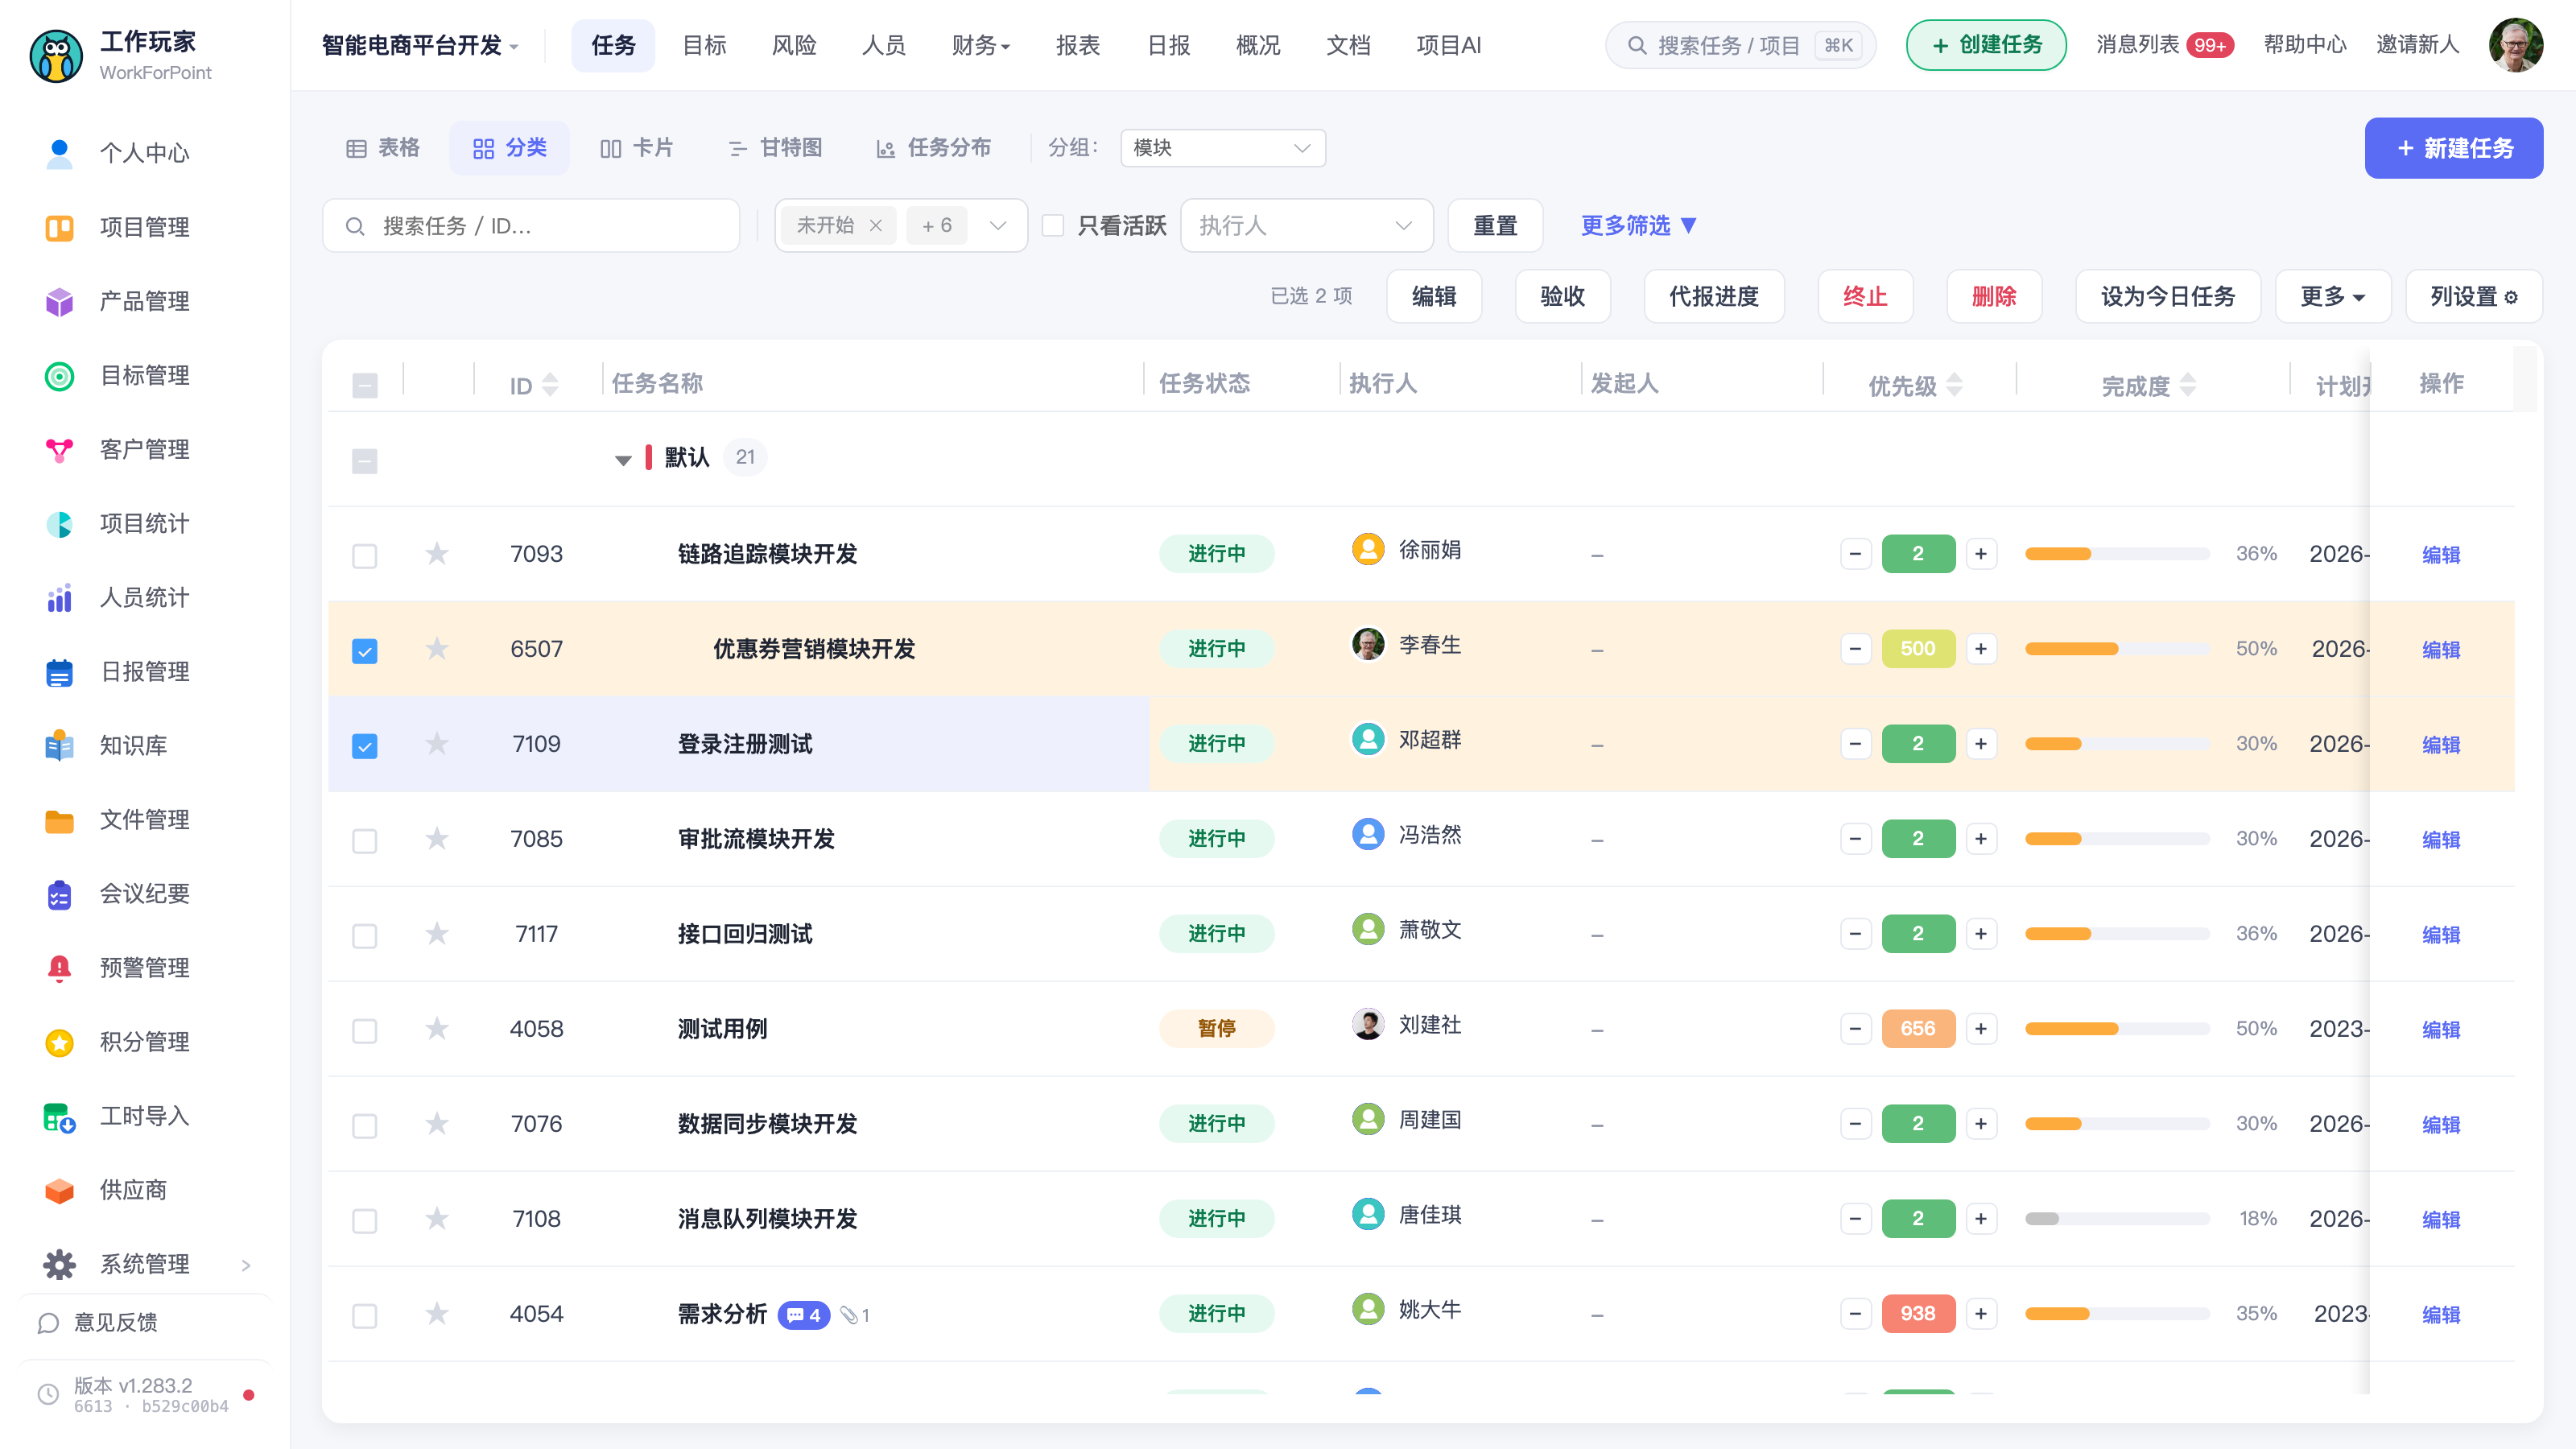Switch to the 甘特图 view
The height and width of the screenshot is (1449, 2576).
coord(775,148)
